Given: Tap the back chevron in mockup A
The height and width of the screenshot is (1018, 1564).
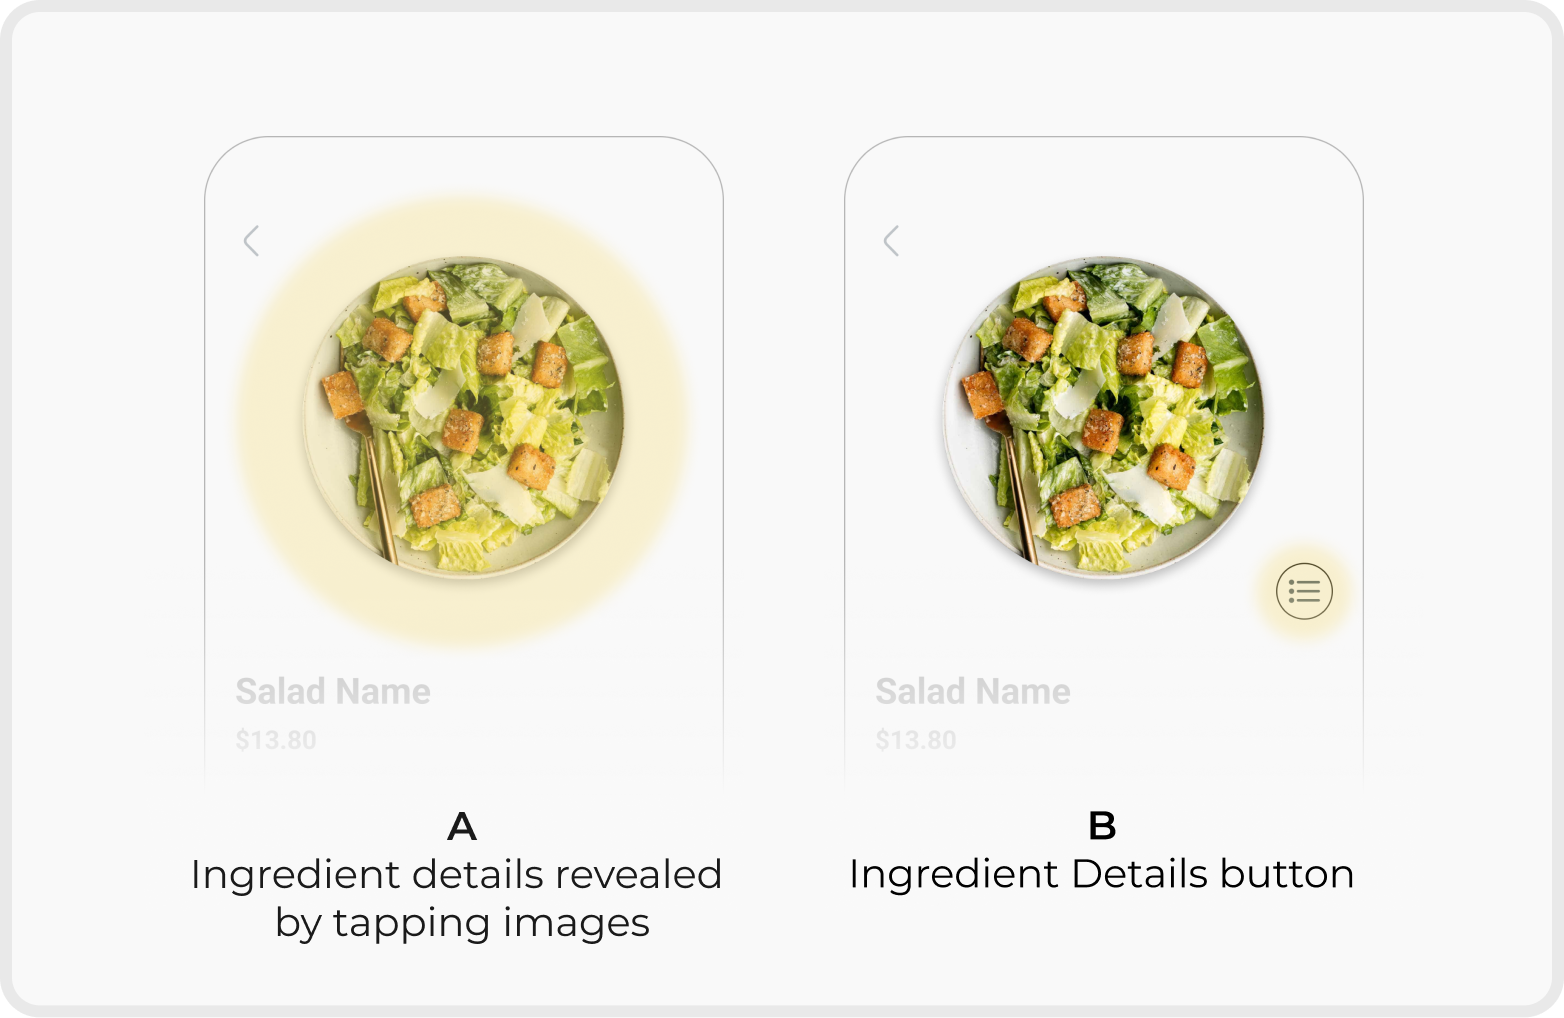Looking at the screenshot, I should pyautogui.click(x=252, y=241).
